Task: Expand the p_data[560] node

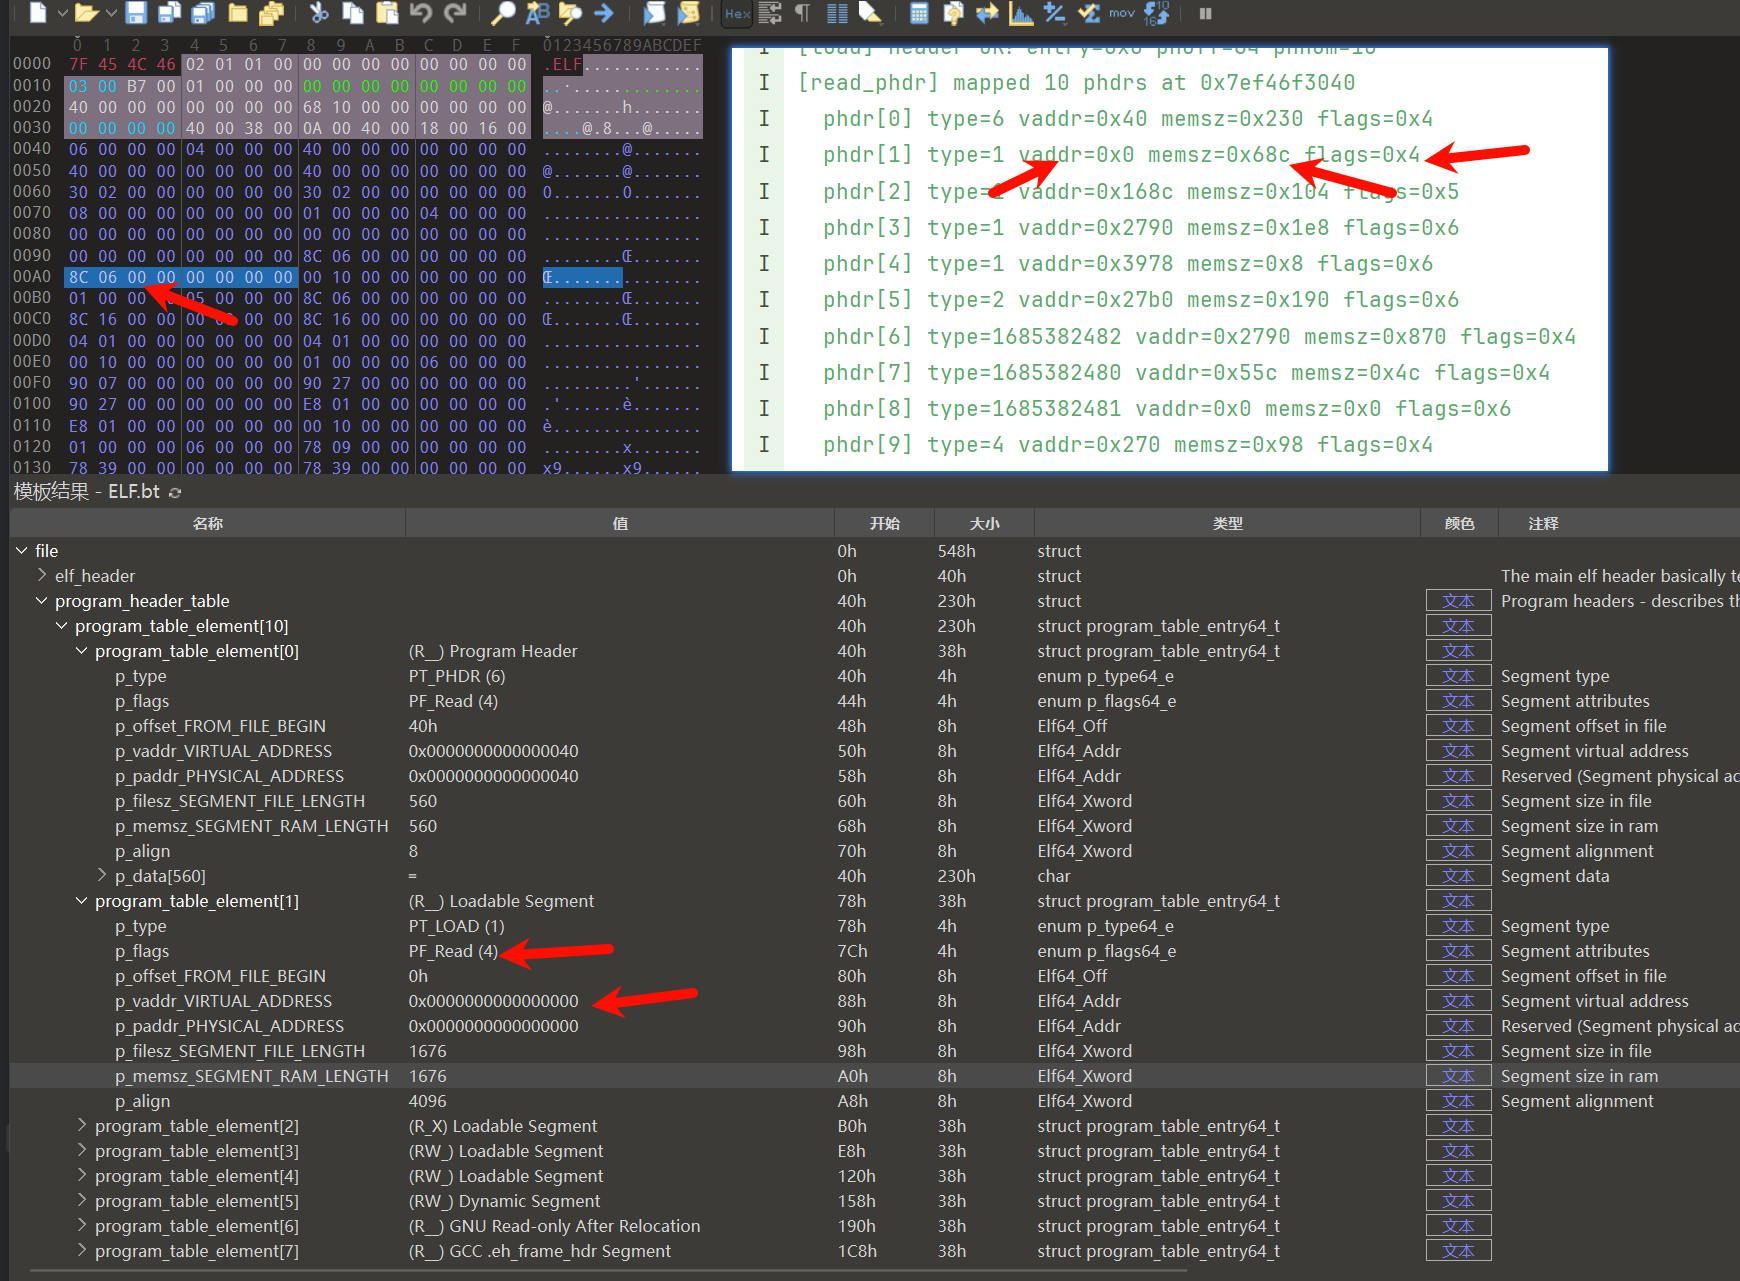Action: [101, 875]
